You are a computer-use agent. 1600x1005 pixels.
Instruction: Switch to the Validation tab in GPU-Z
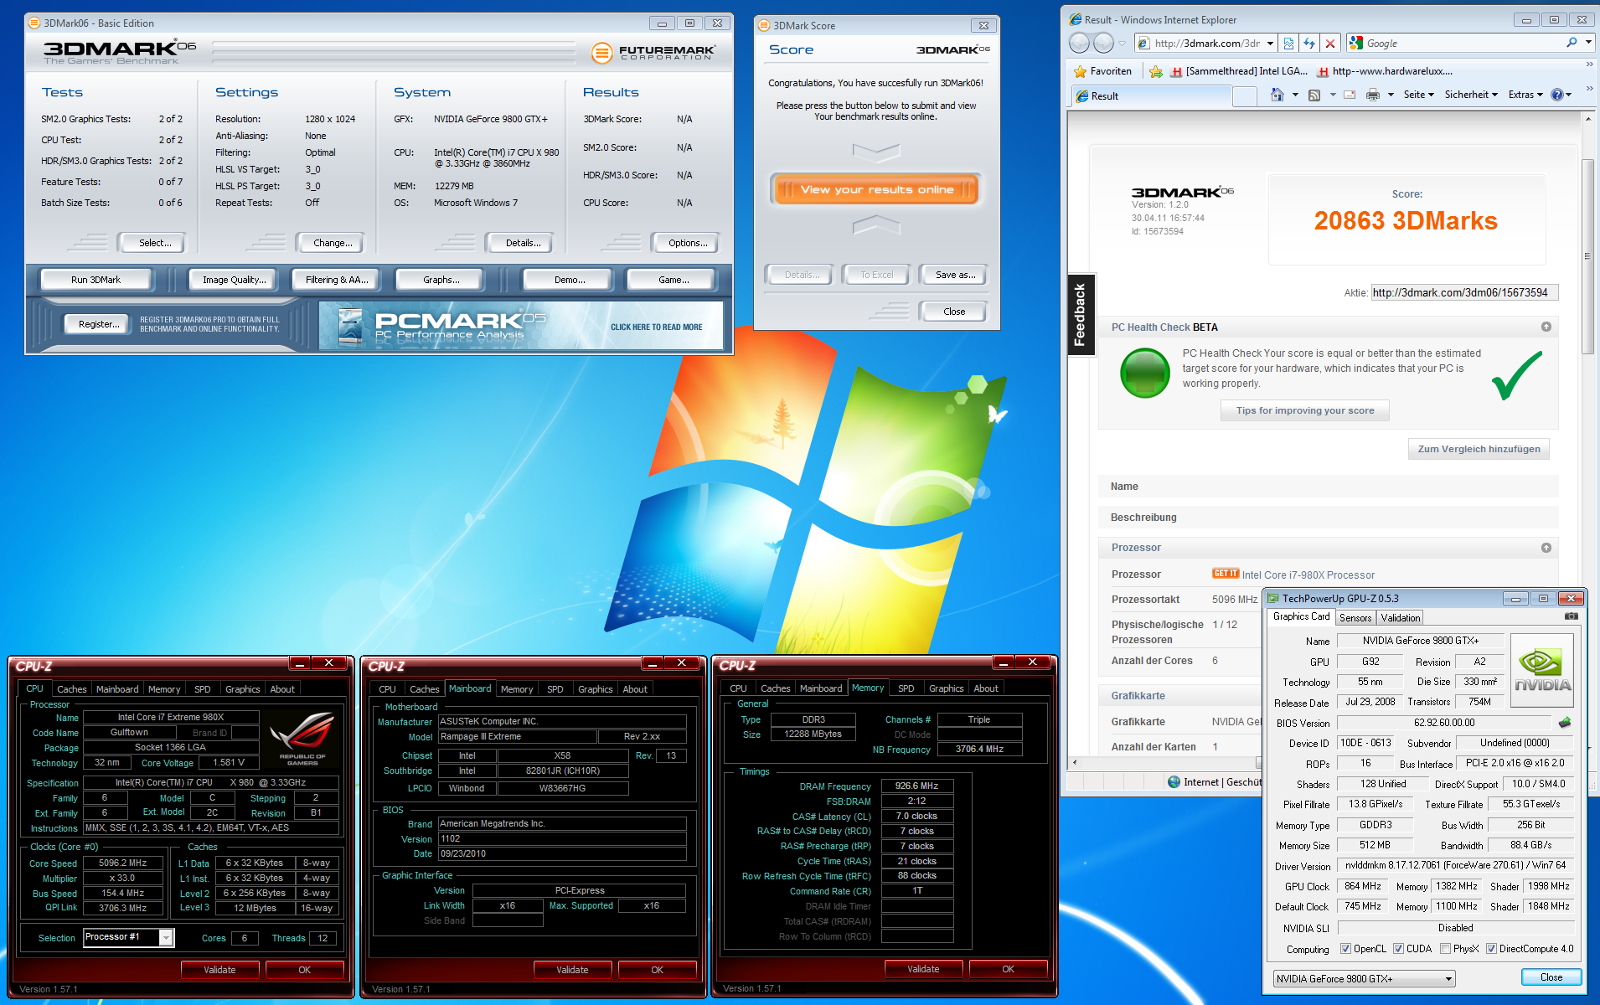pyautogui.click(x=1400, y=618)
